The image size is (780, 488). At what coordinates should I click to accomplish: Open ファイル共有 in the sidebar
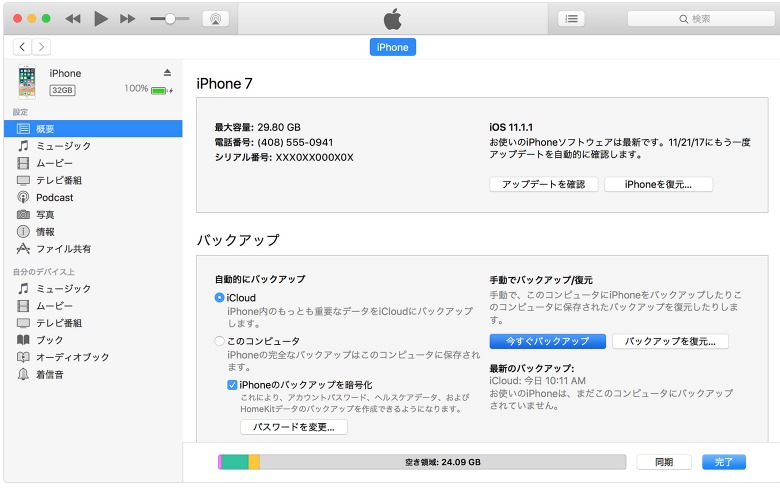coord(63,249)
